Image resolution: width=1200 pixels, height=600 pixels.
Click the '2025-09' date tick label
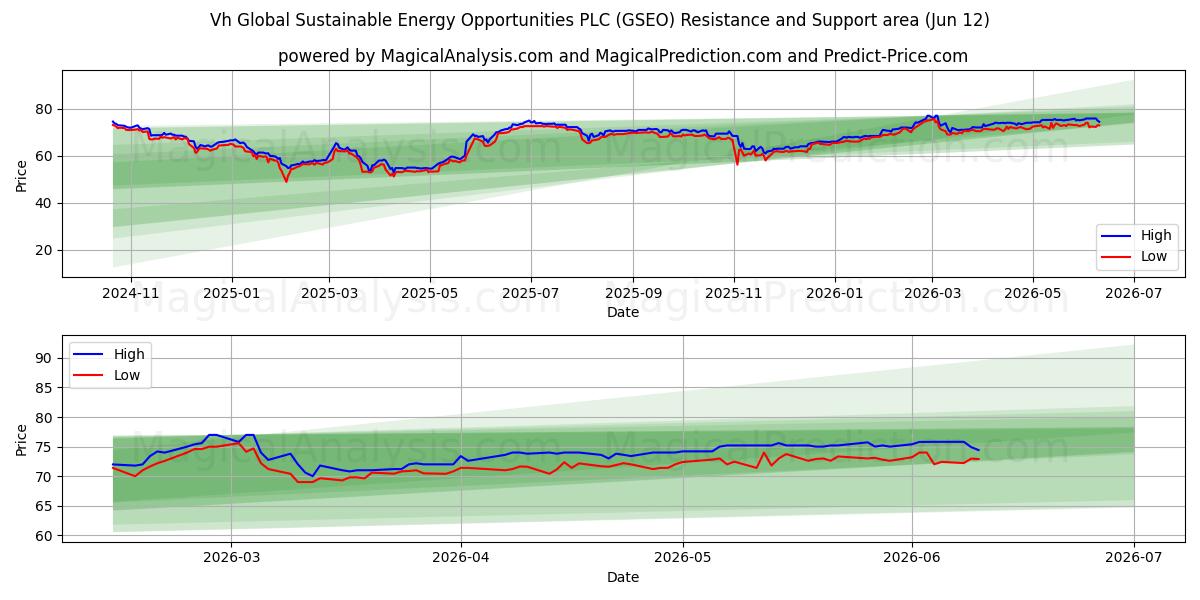[632, 293]
